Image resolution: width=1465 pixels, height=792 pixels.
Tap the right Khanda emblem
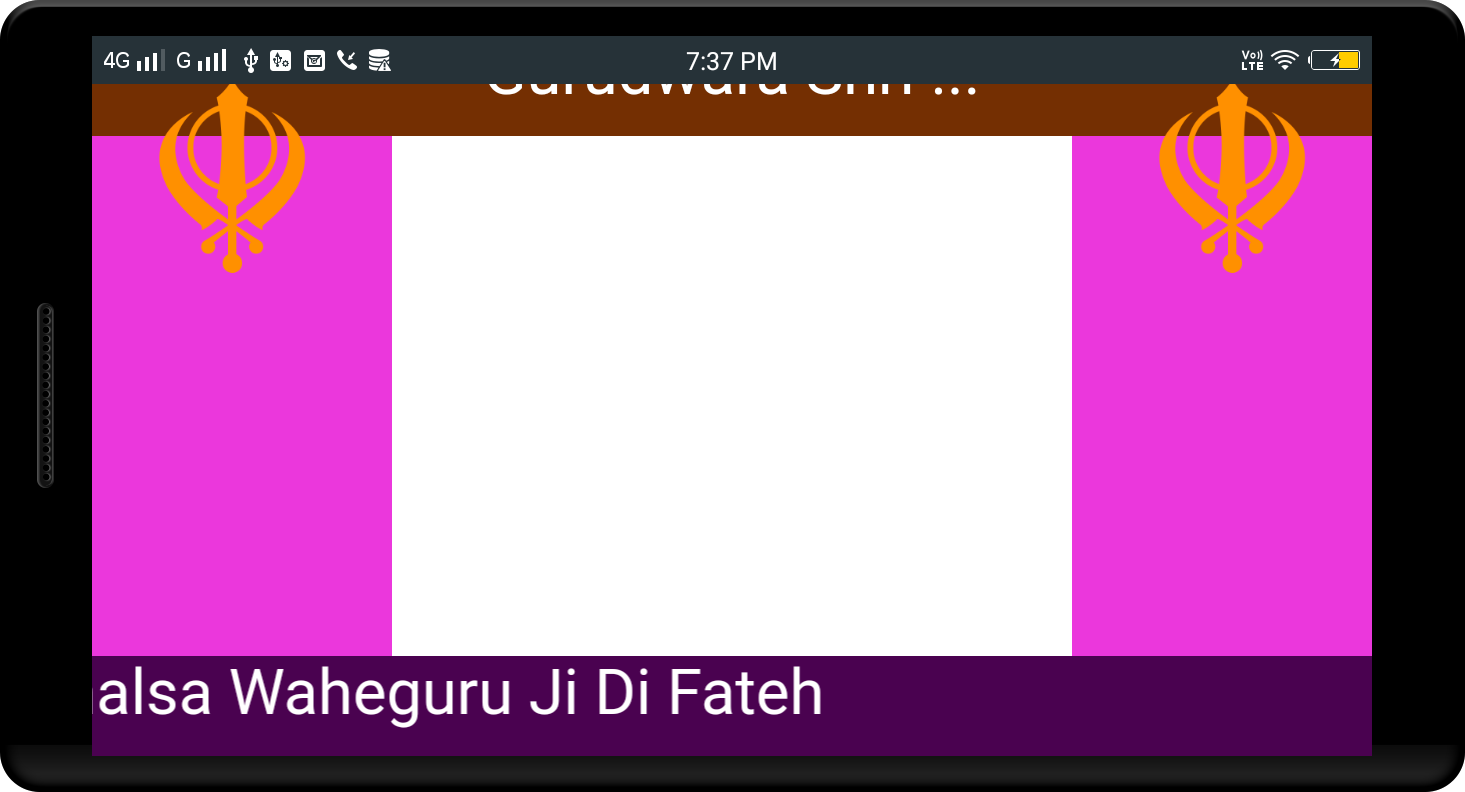(1232, 178)
